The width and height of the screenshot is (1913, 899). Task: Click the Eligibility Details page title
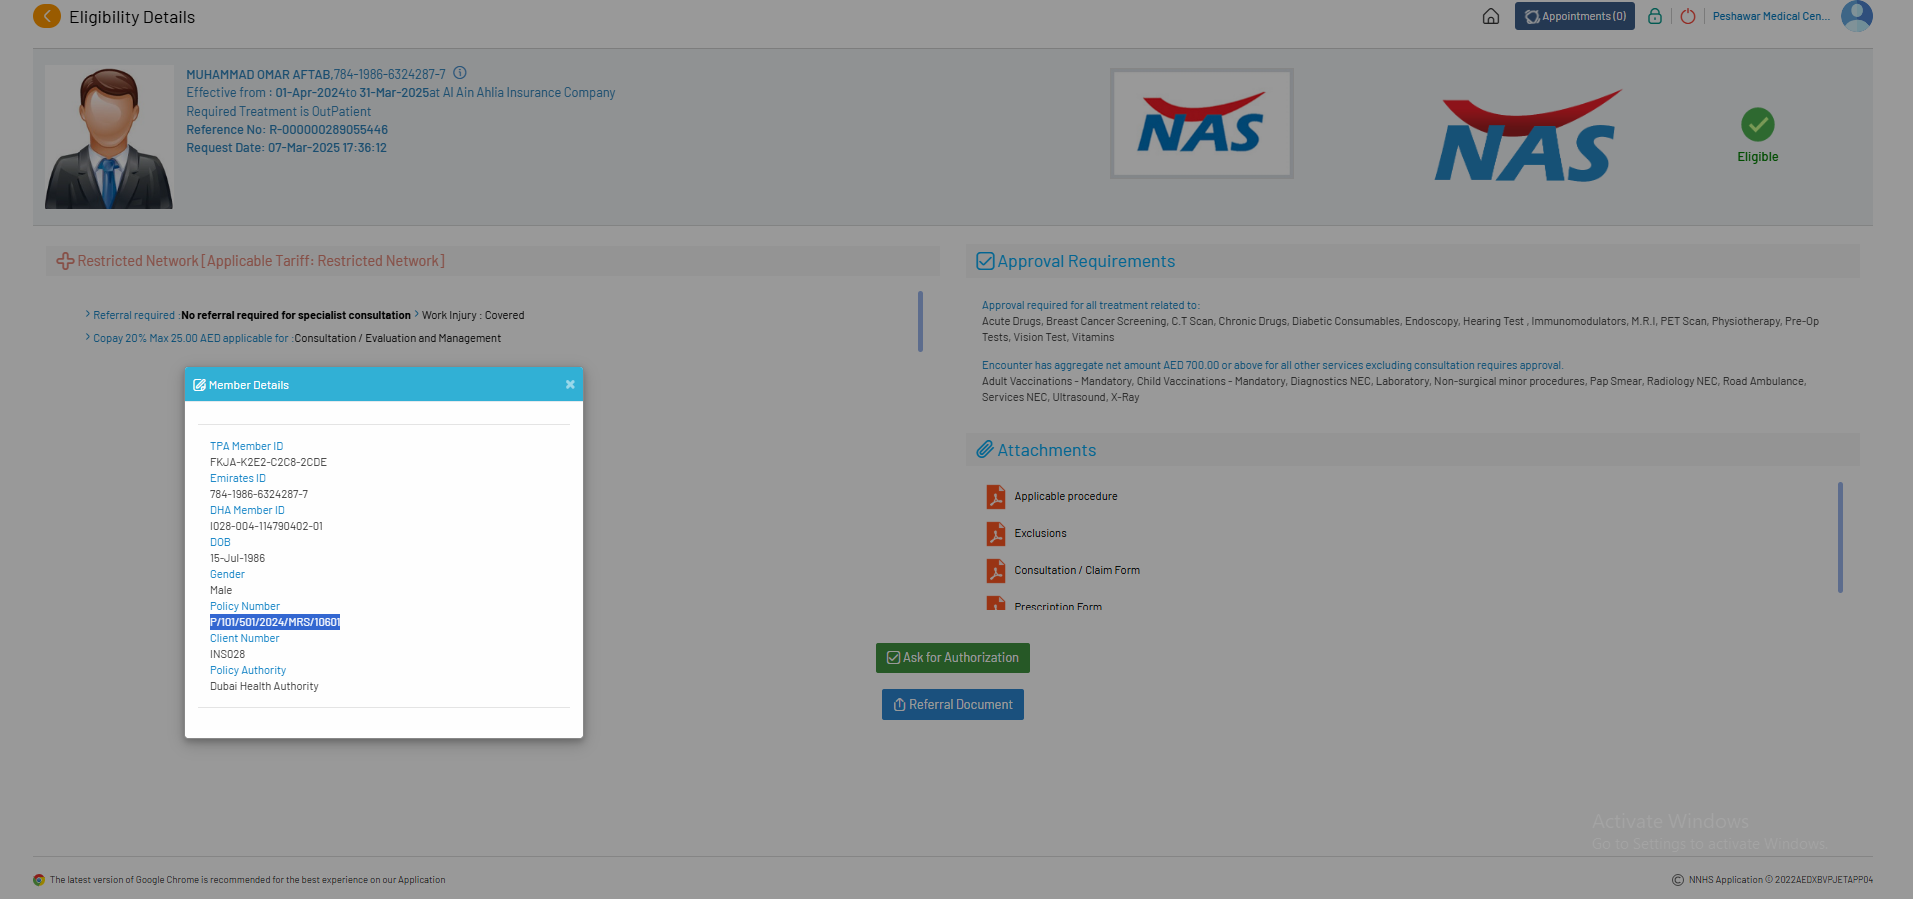coord(132,17)
